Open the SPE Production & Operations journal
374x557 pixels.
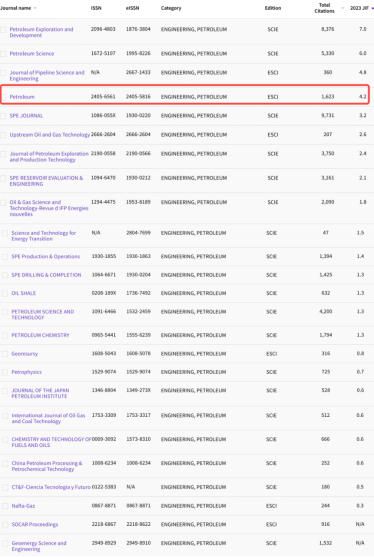pyautogui.click(x=45, y=256)
